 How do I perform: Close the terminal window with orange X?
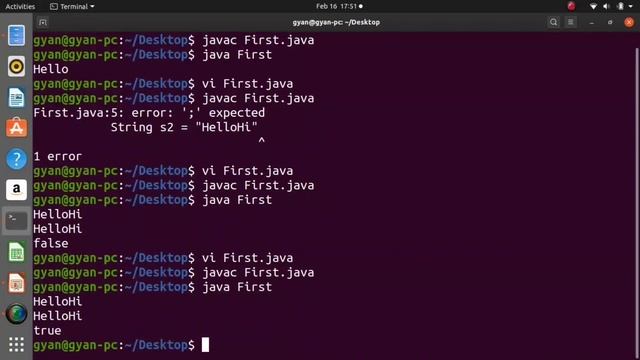629,22
